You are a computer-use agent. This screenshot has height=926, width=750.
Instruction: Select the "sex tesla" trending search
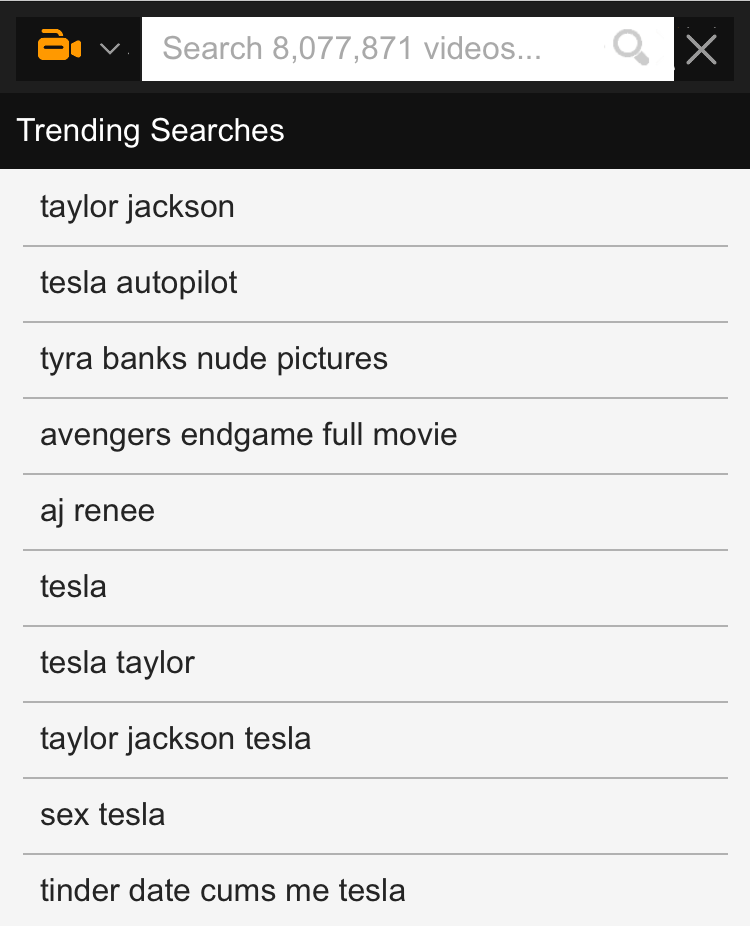[103, 815]
